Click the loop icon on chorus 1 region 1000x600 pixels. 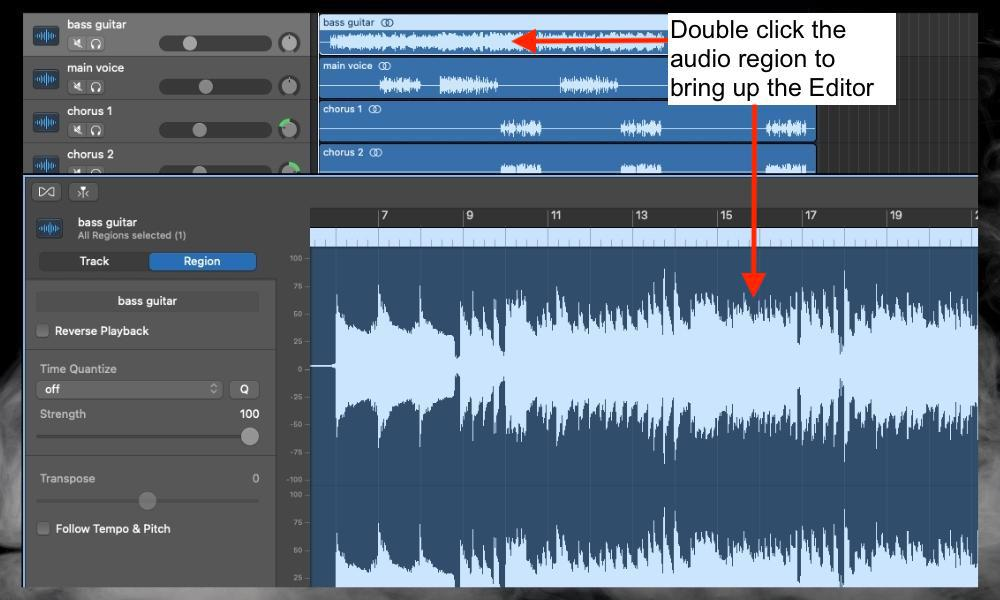[375, 109]
